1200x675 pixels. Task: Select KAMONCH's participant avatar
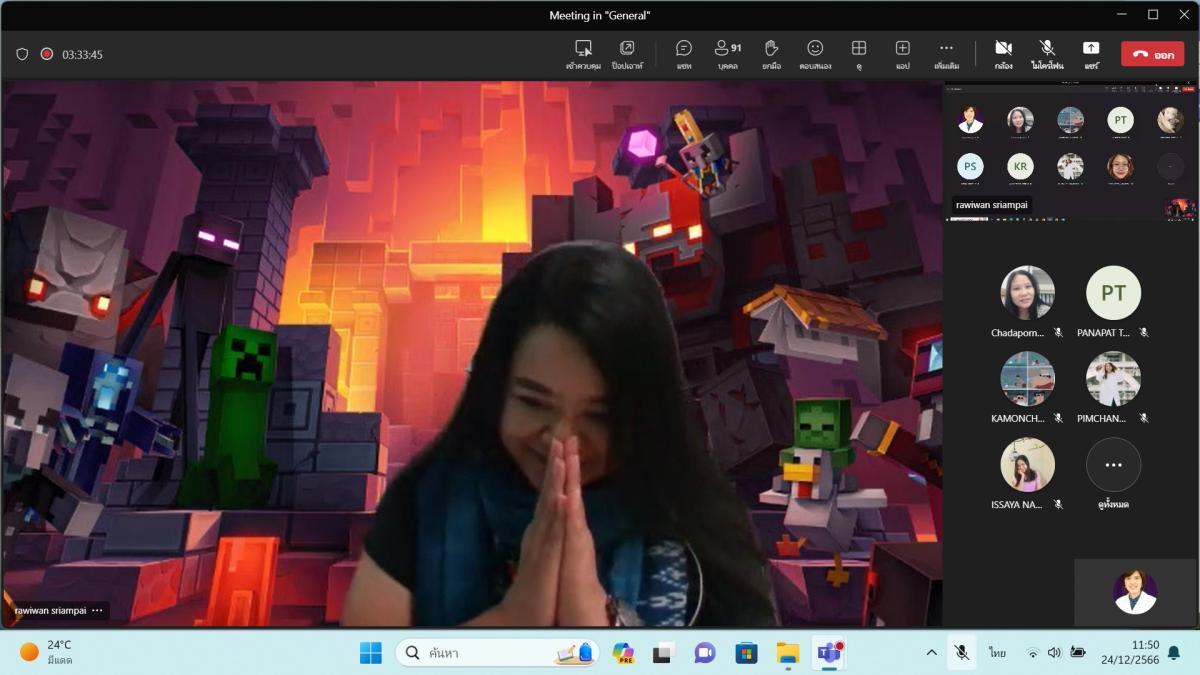1028,379
